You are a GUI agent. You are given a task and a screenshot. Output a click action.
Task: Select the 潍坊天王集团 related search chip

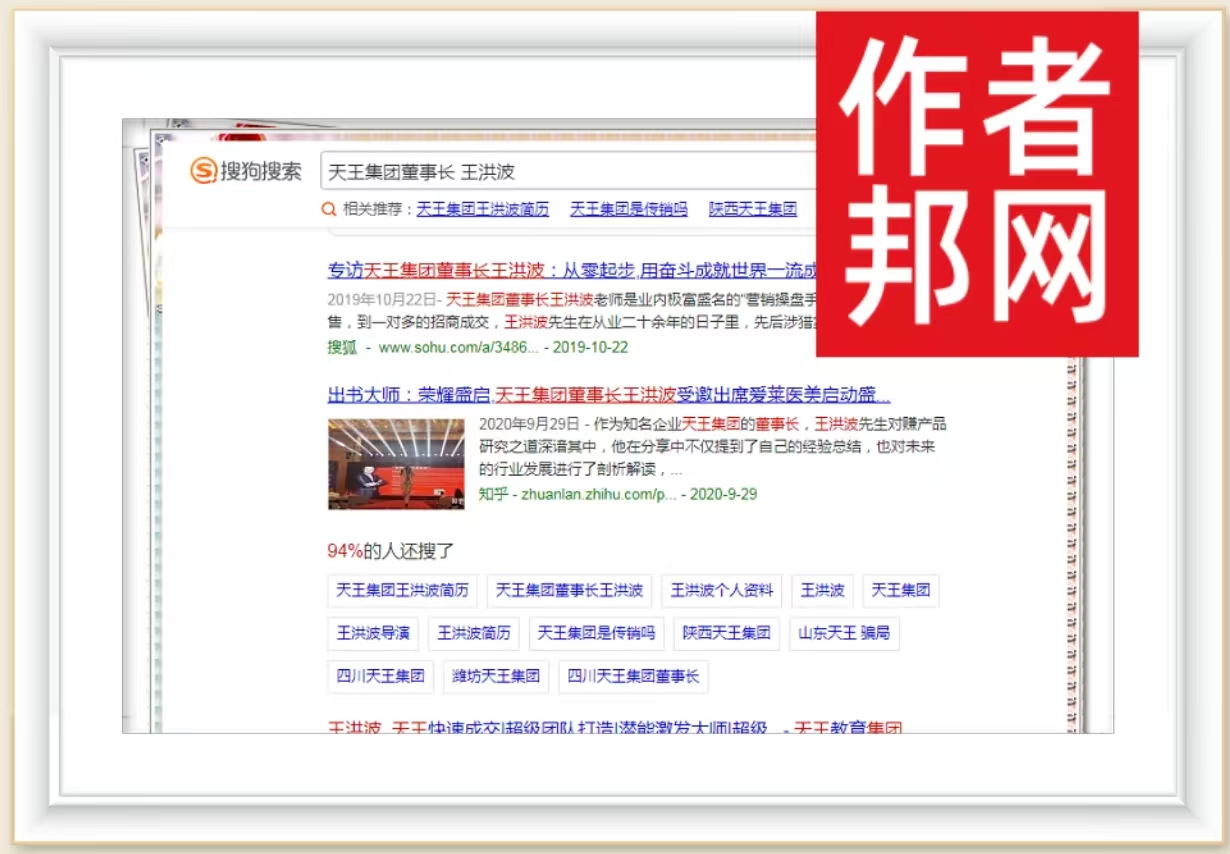tap(496, 677)
